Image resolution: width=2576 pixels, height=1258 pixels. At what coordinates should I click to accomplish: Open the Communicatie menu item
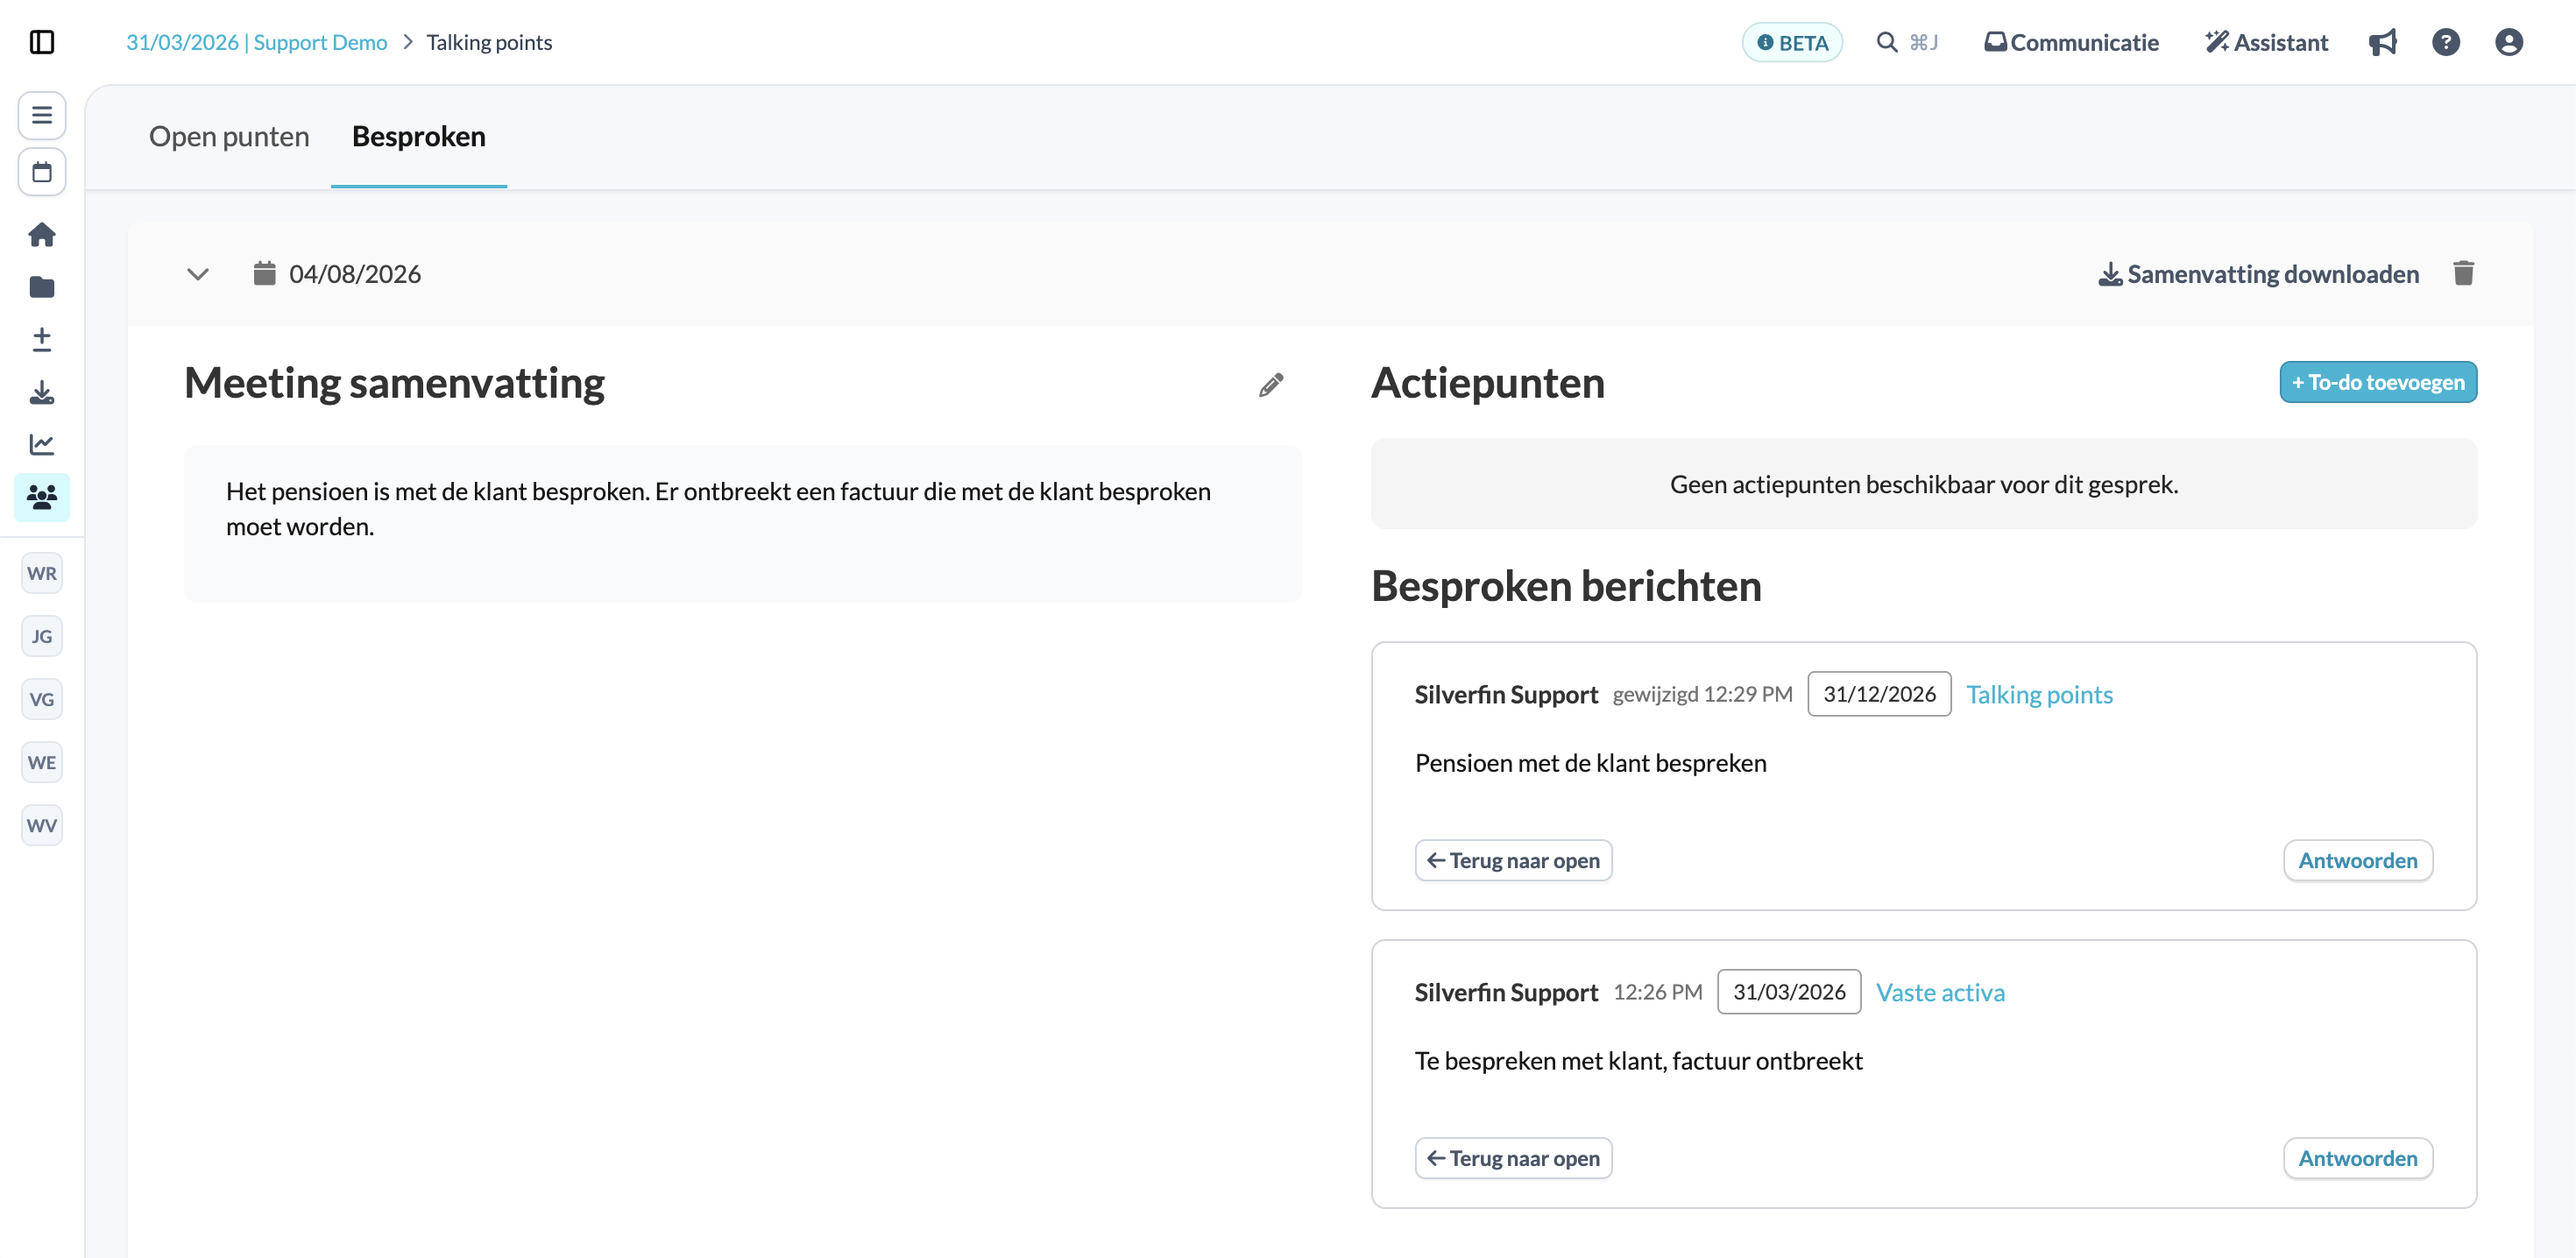coord(2071,42)
